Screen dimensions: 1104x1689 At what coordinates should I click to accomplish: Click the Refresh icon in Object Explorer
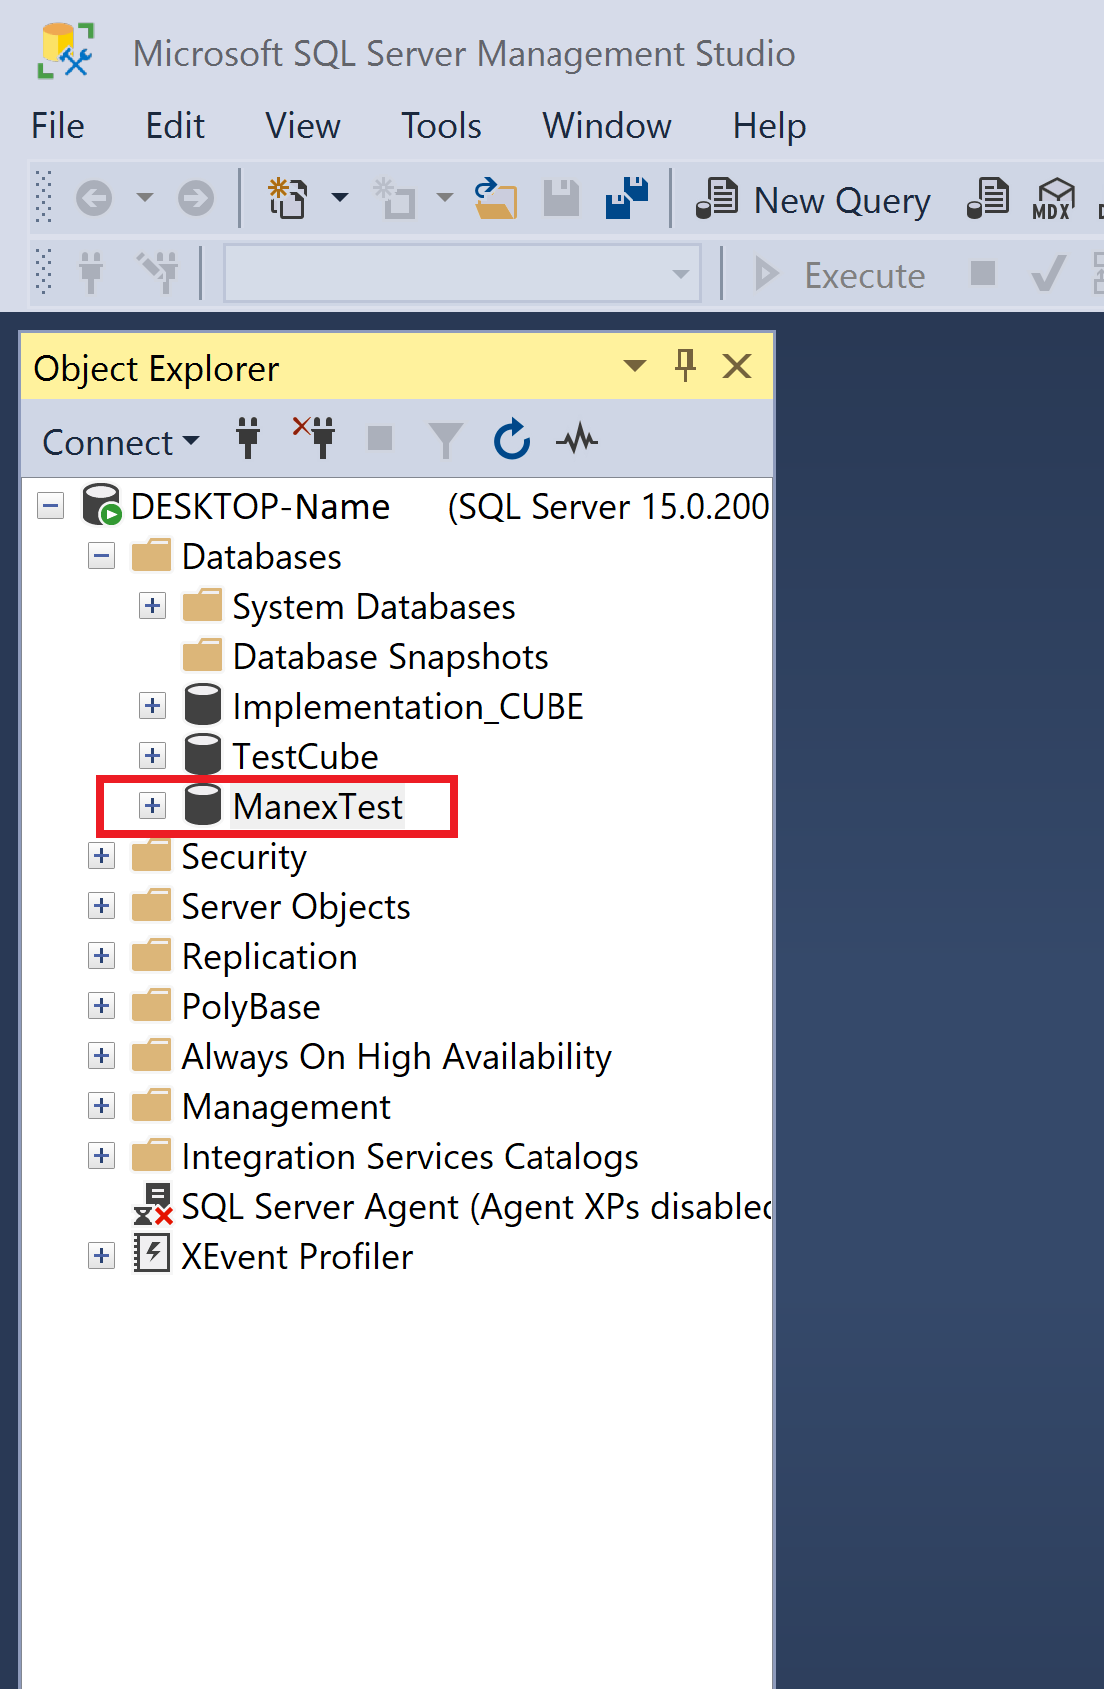(x=512, y=439)
